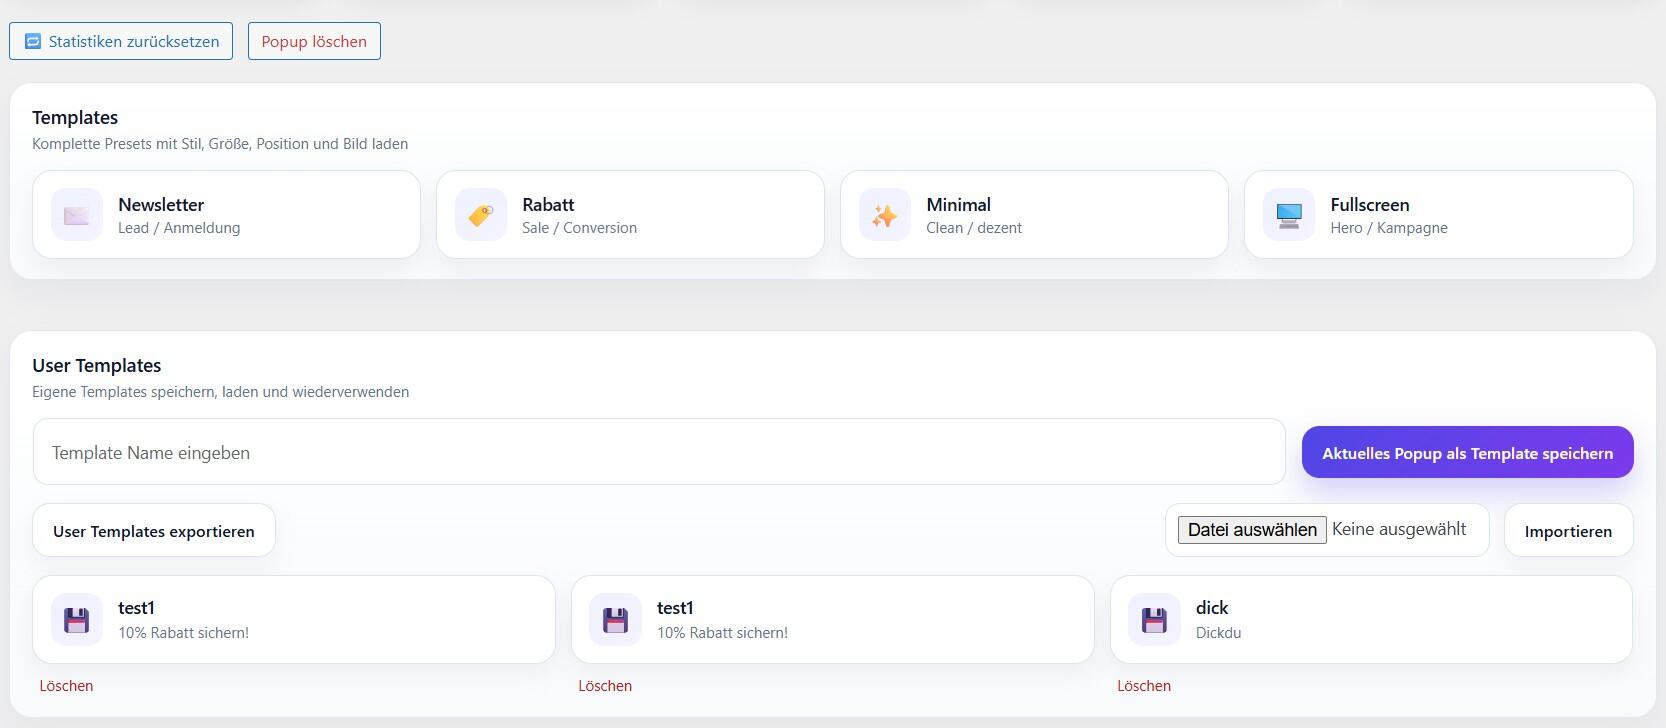Click the Minimal sparkle icon
The image size is (1666, 728).
point(885,215)
